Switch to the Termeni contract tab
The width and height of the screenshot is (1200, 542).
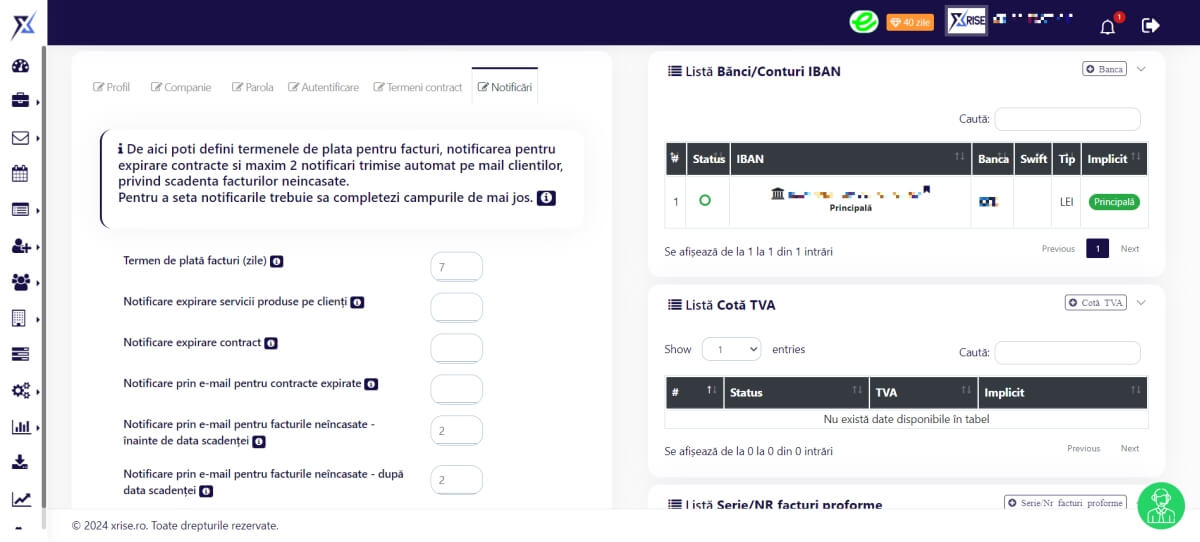click(418, 87)
